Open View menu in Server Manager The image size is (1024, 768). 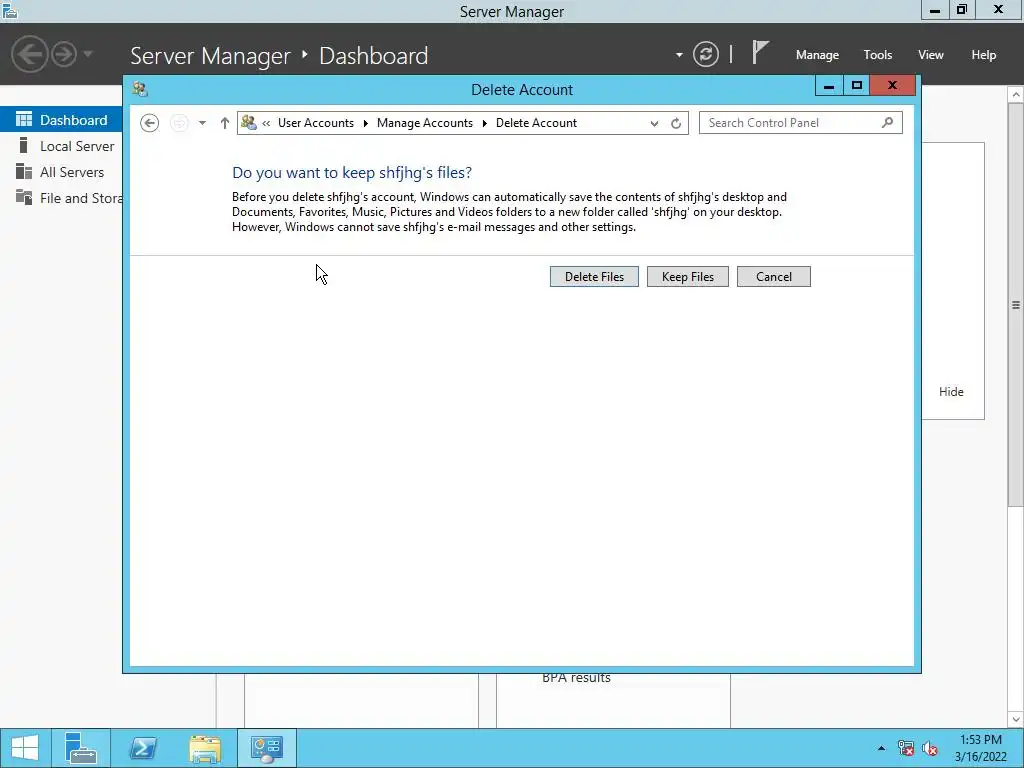coord(931,55)
